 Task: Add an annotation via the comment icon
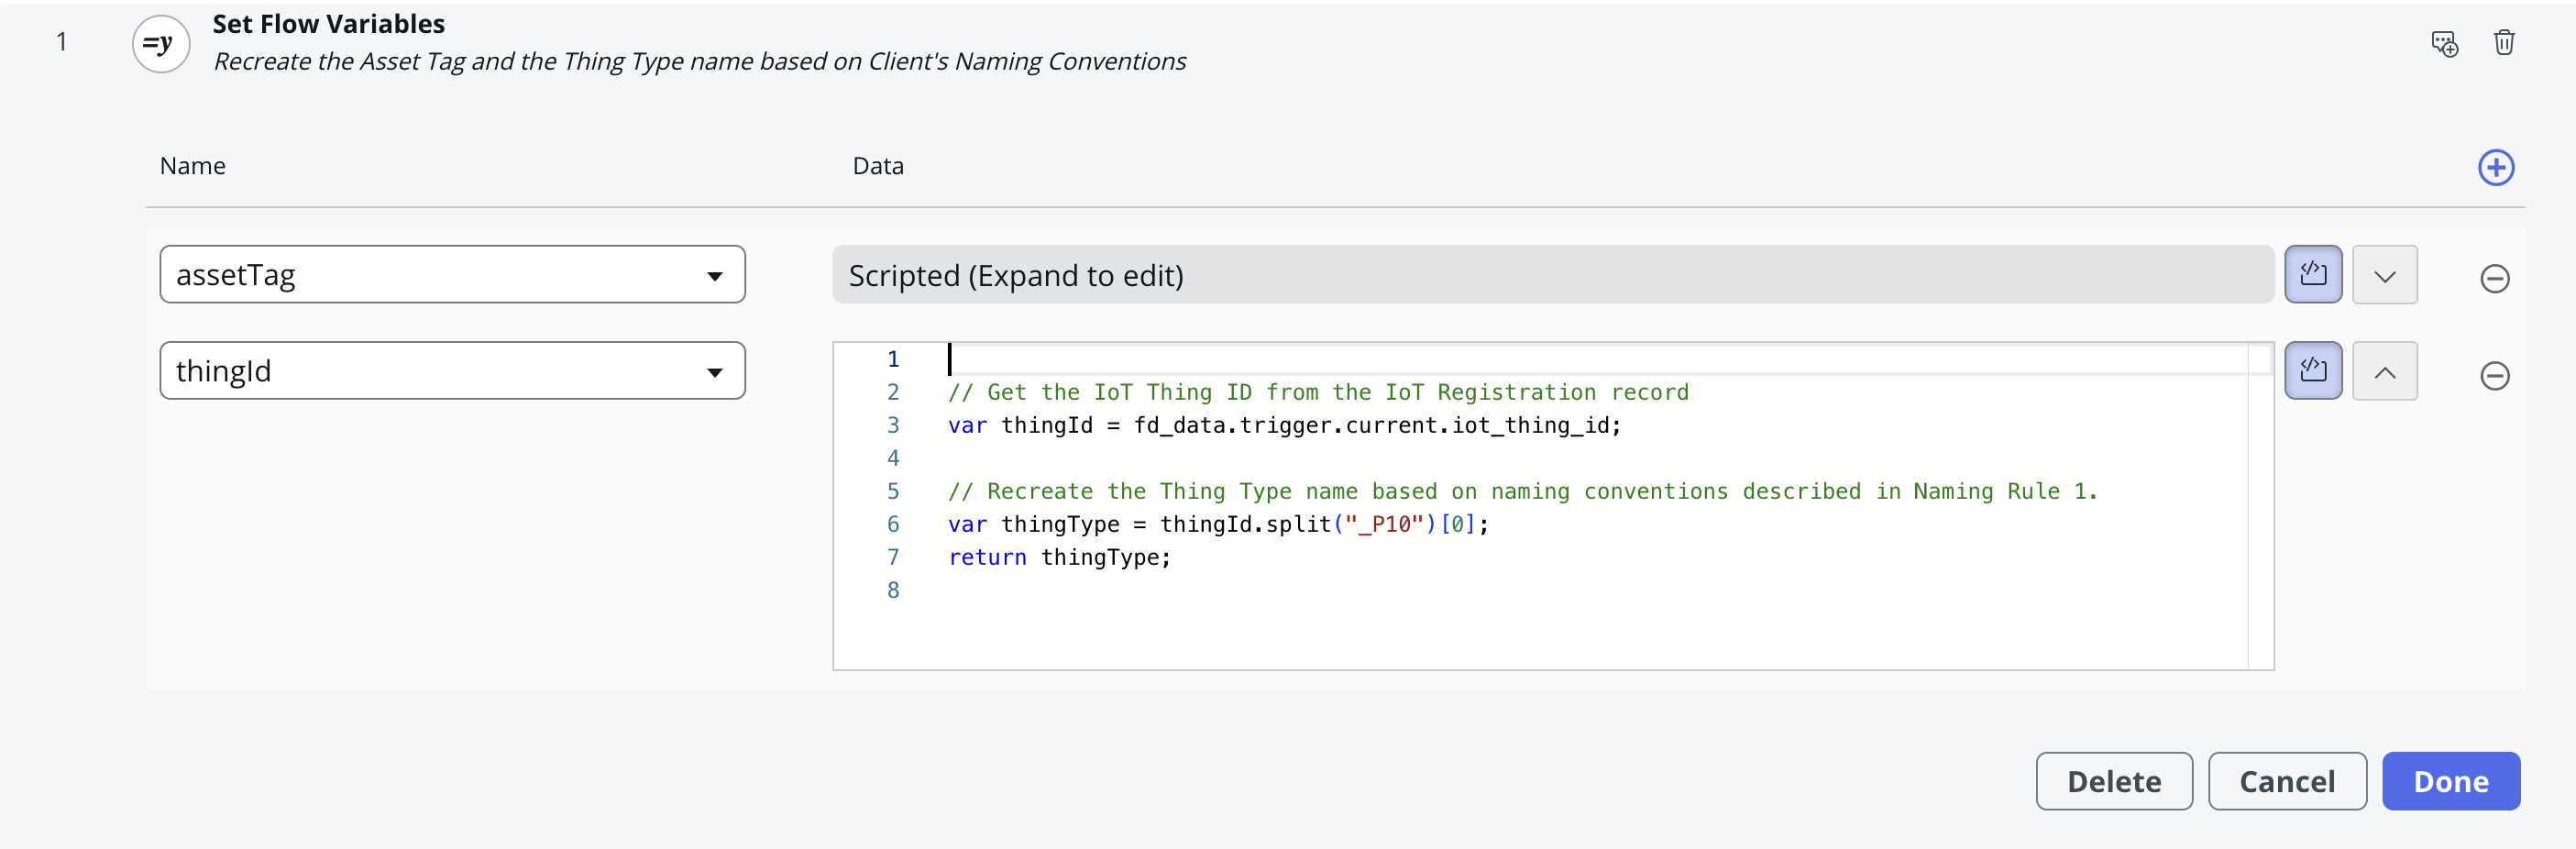pyautogui.click(x=2444, y=43)
